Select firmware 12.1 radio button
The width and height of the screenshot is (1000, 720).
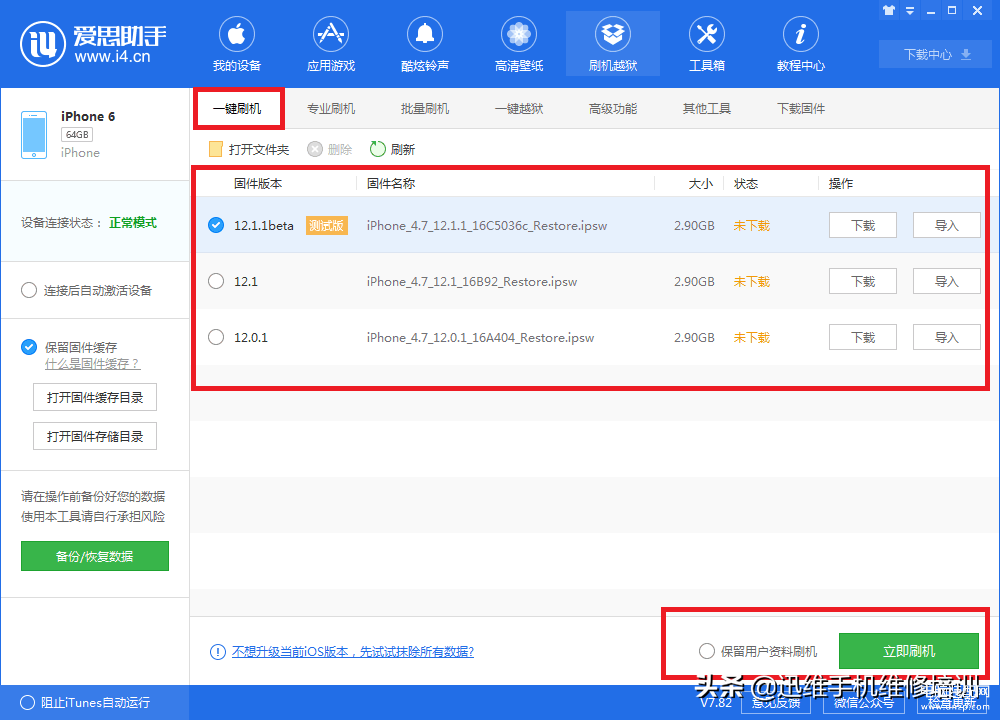pos(216,281)
